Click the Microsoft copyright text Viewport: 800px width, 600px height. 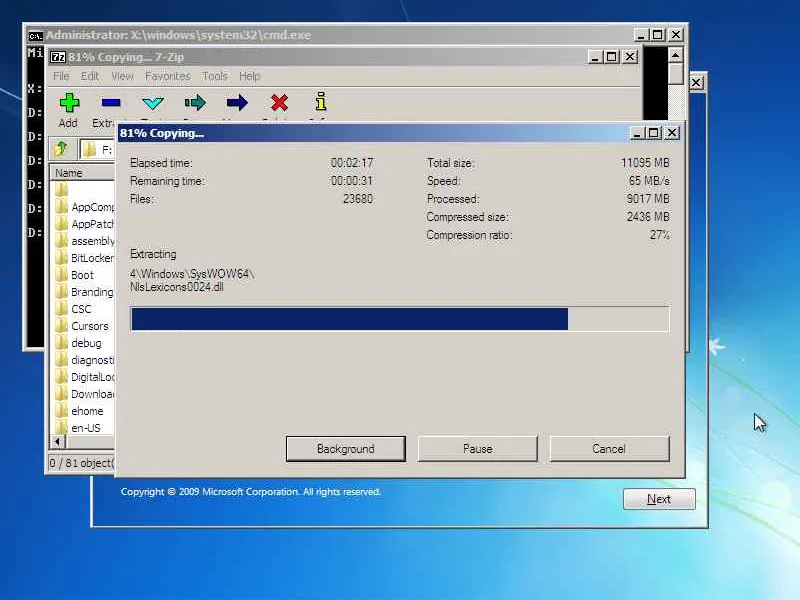(x=251, y=492)
